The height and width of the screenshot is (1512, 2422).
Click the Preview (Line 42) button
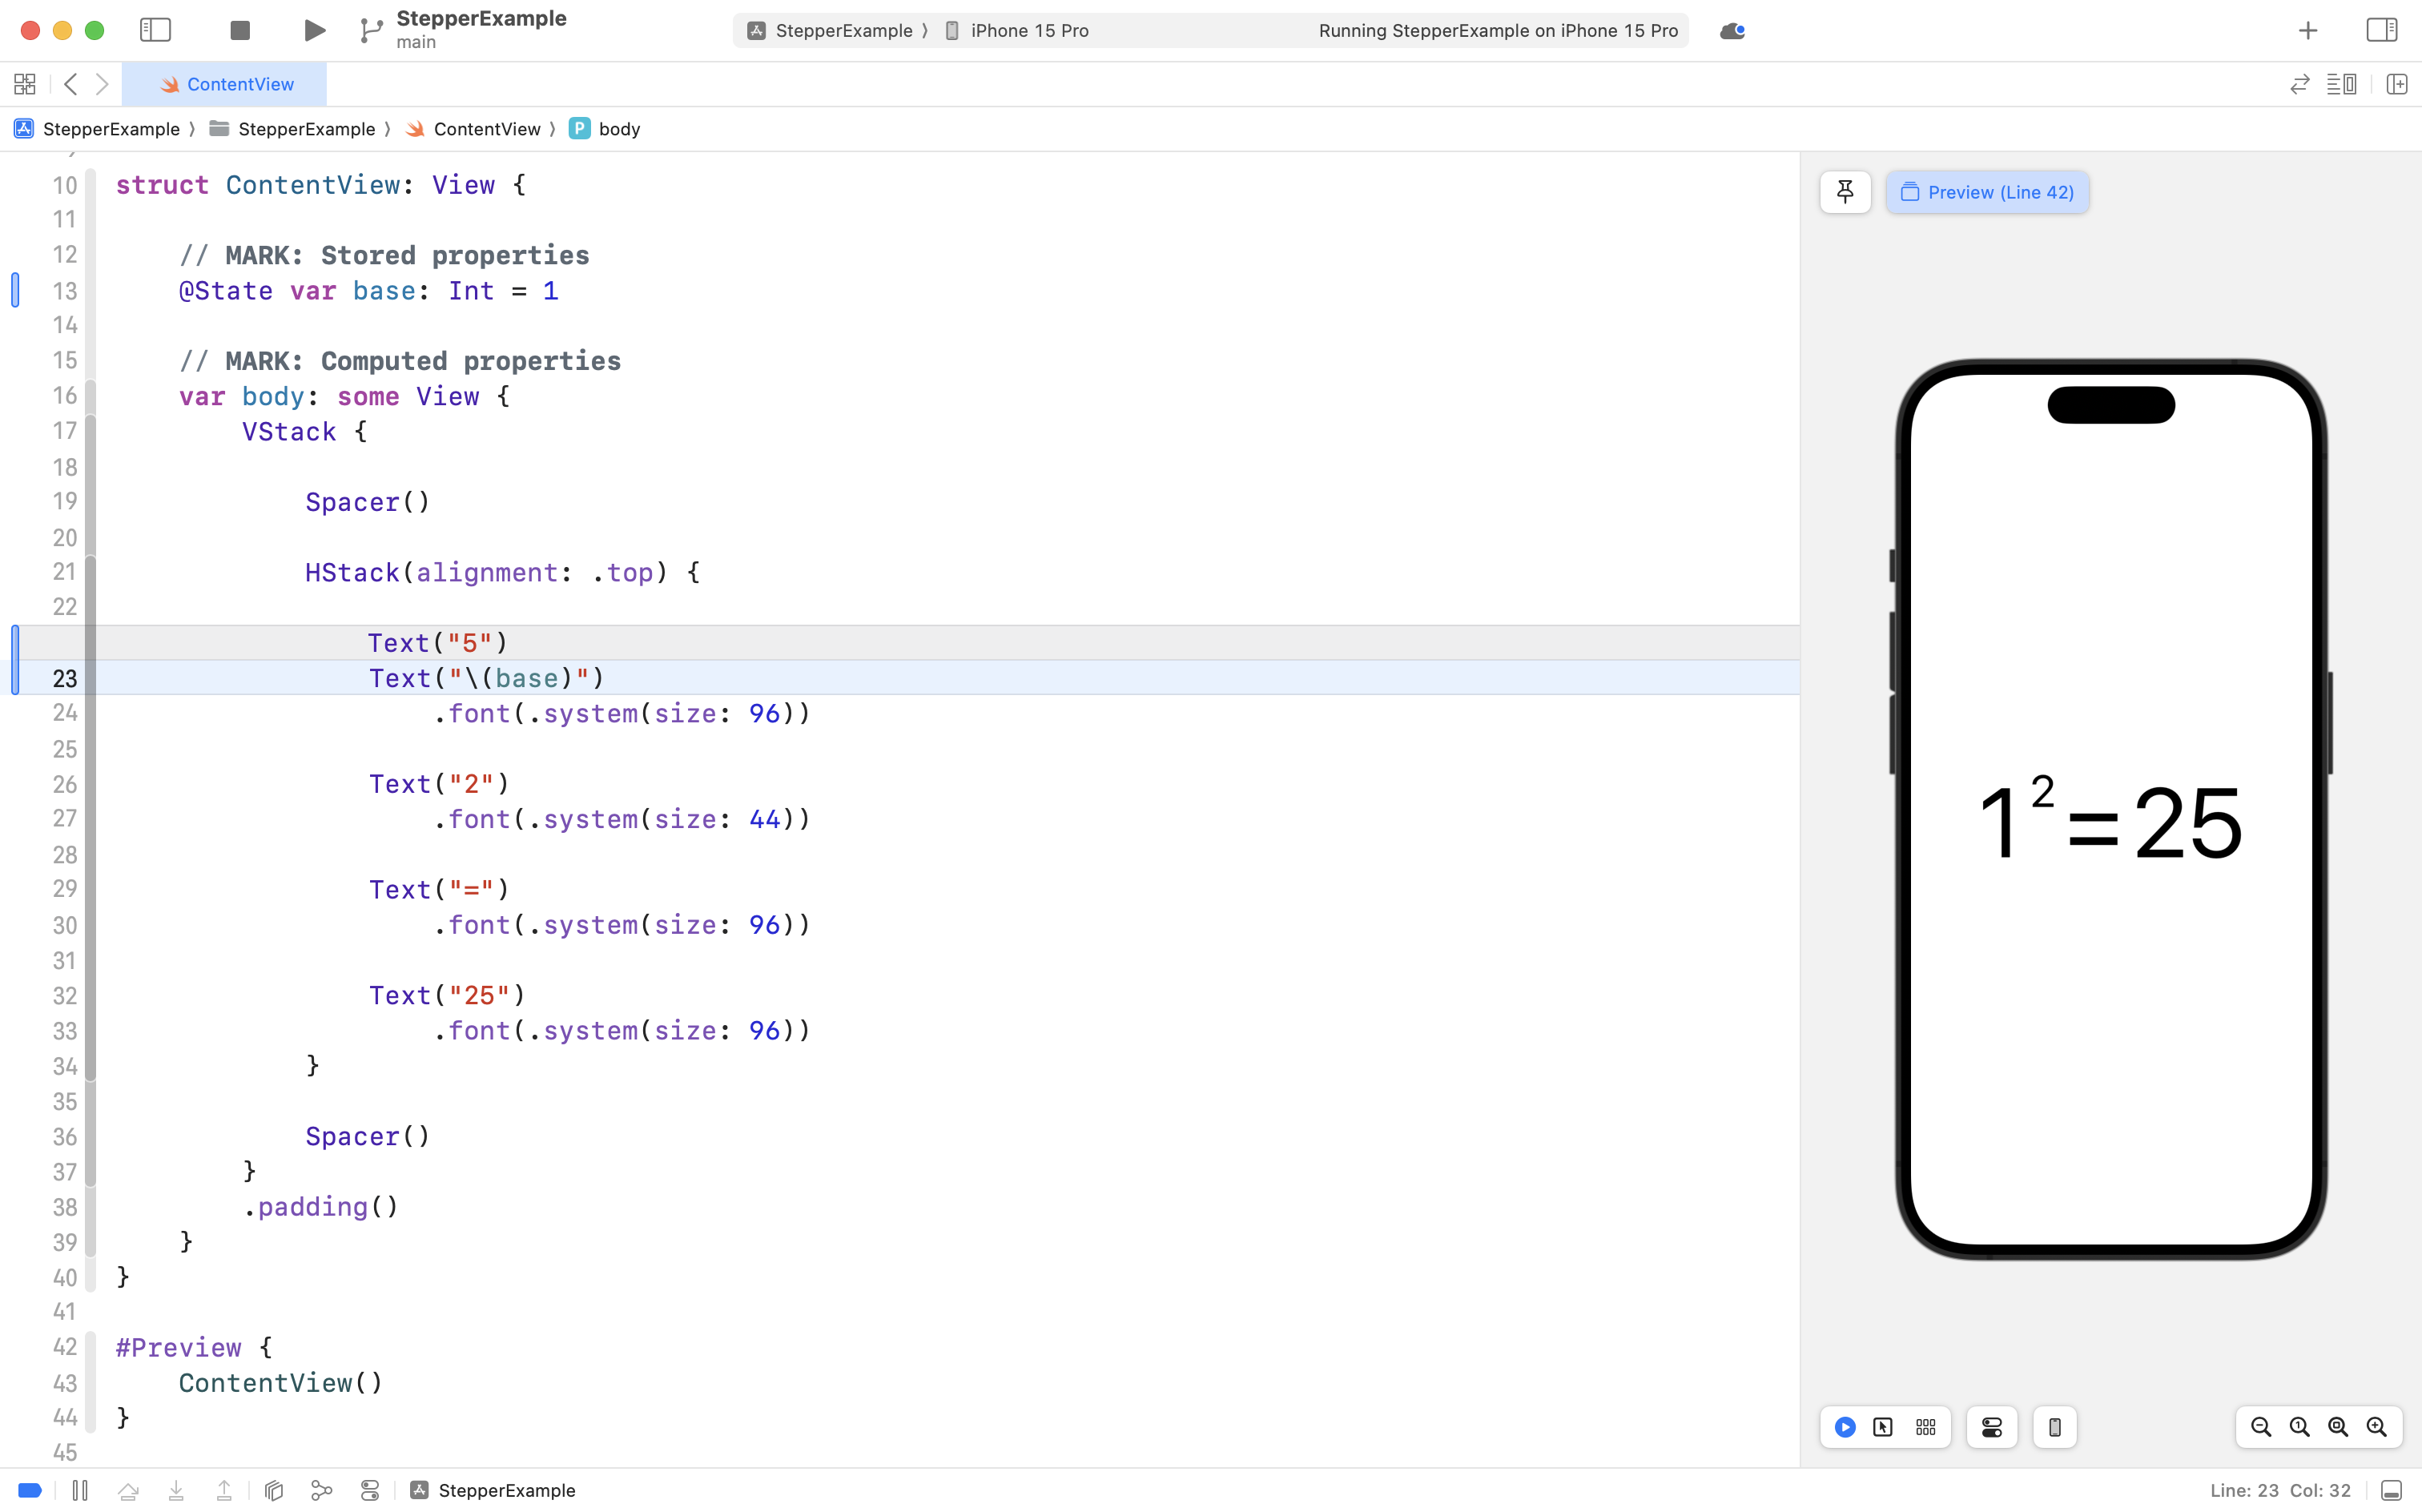tap(1988, 192)
